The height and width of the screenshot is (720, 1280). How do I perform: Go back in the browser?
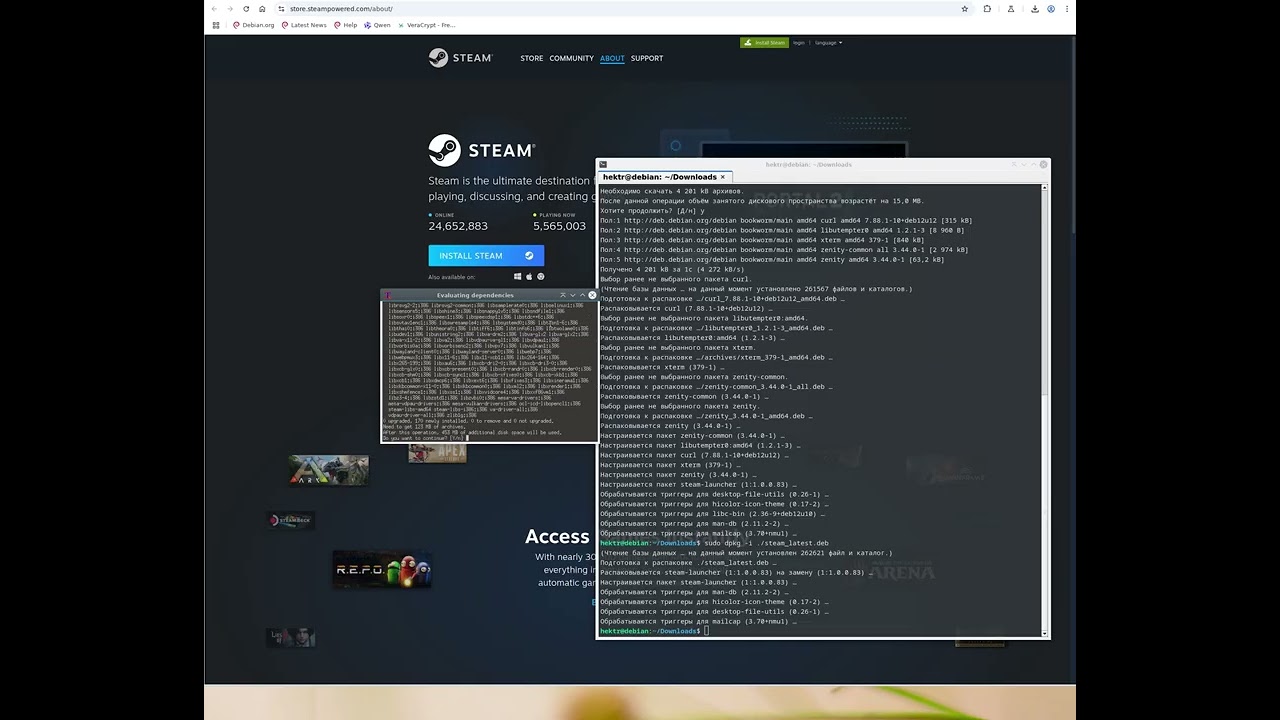tap(214, 8)
